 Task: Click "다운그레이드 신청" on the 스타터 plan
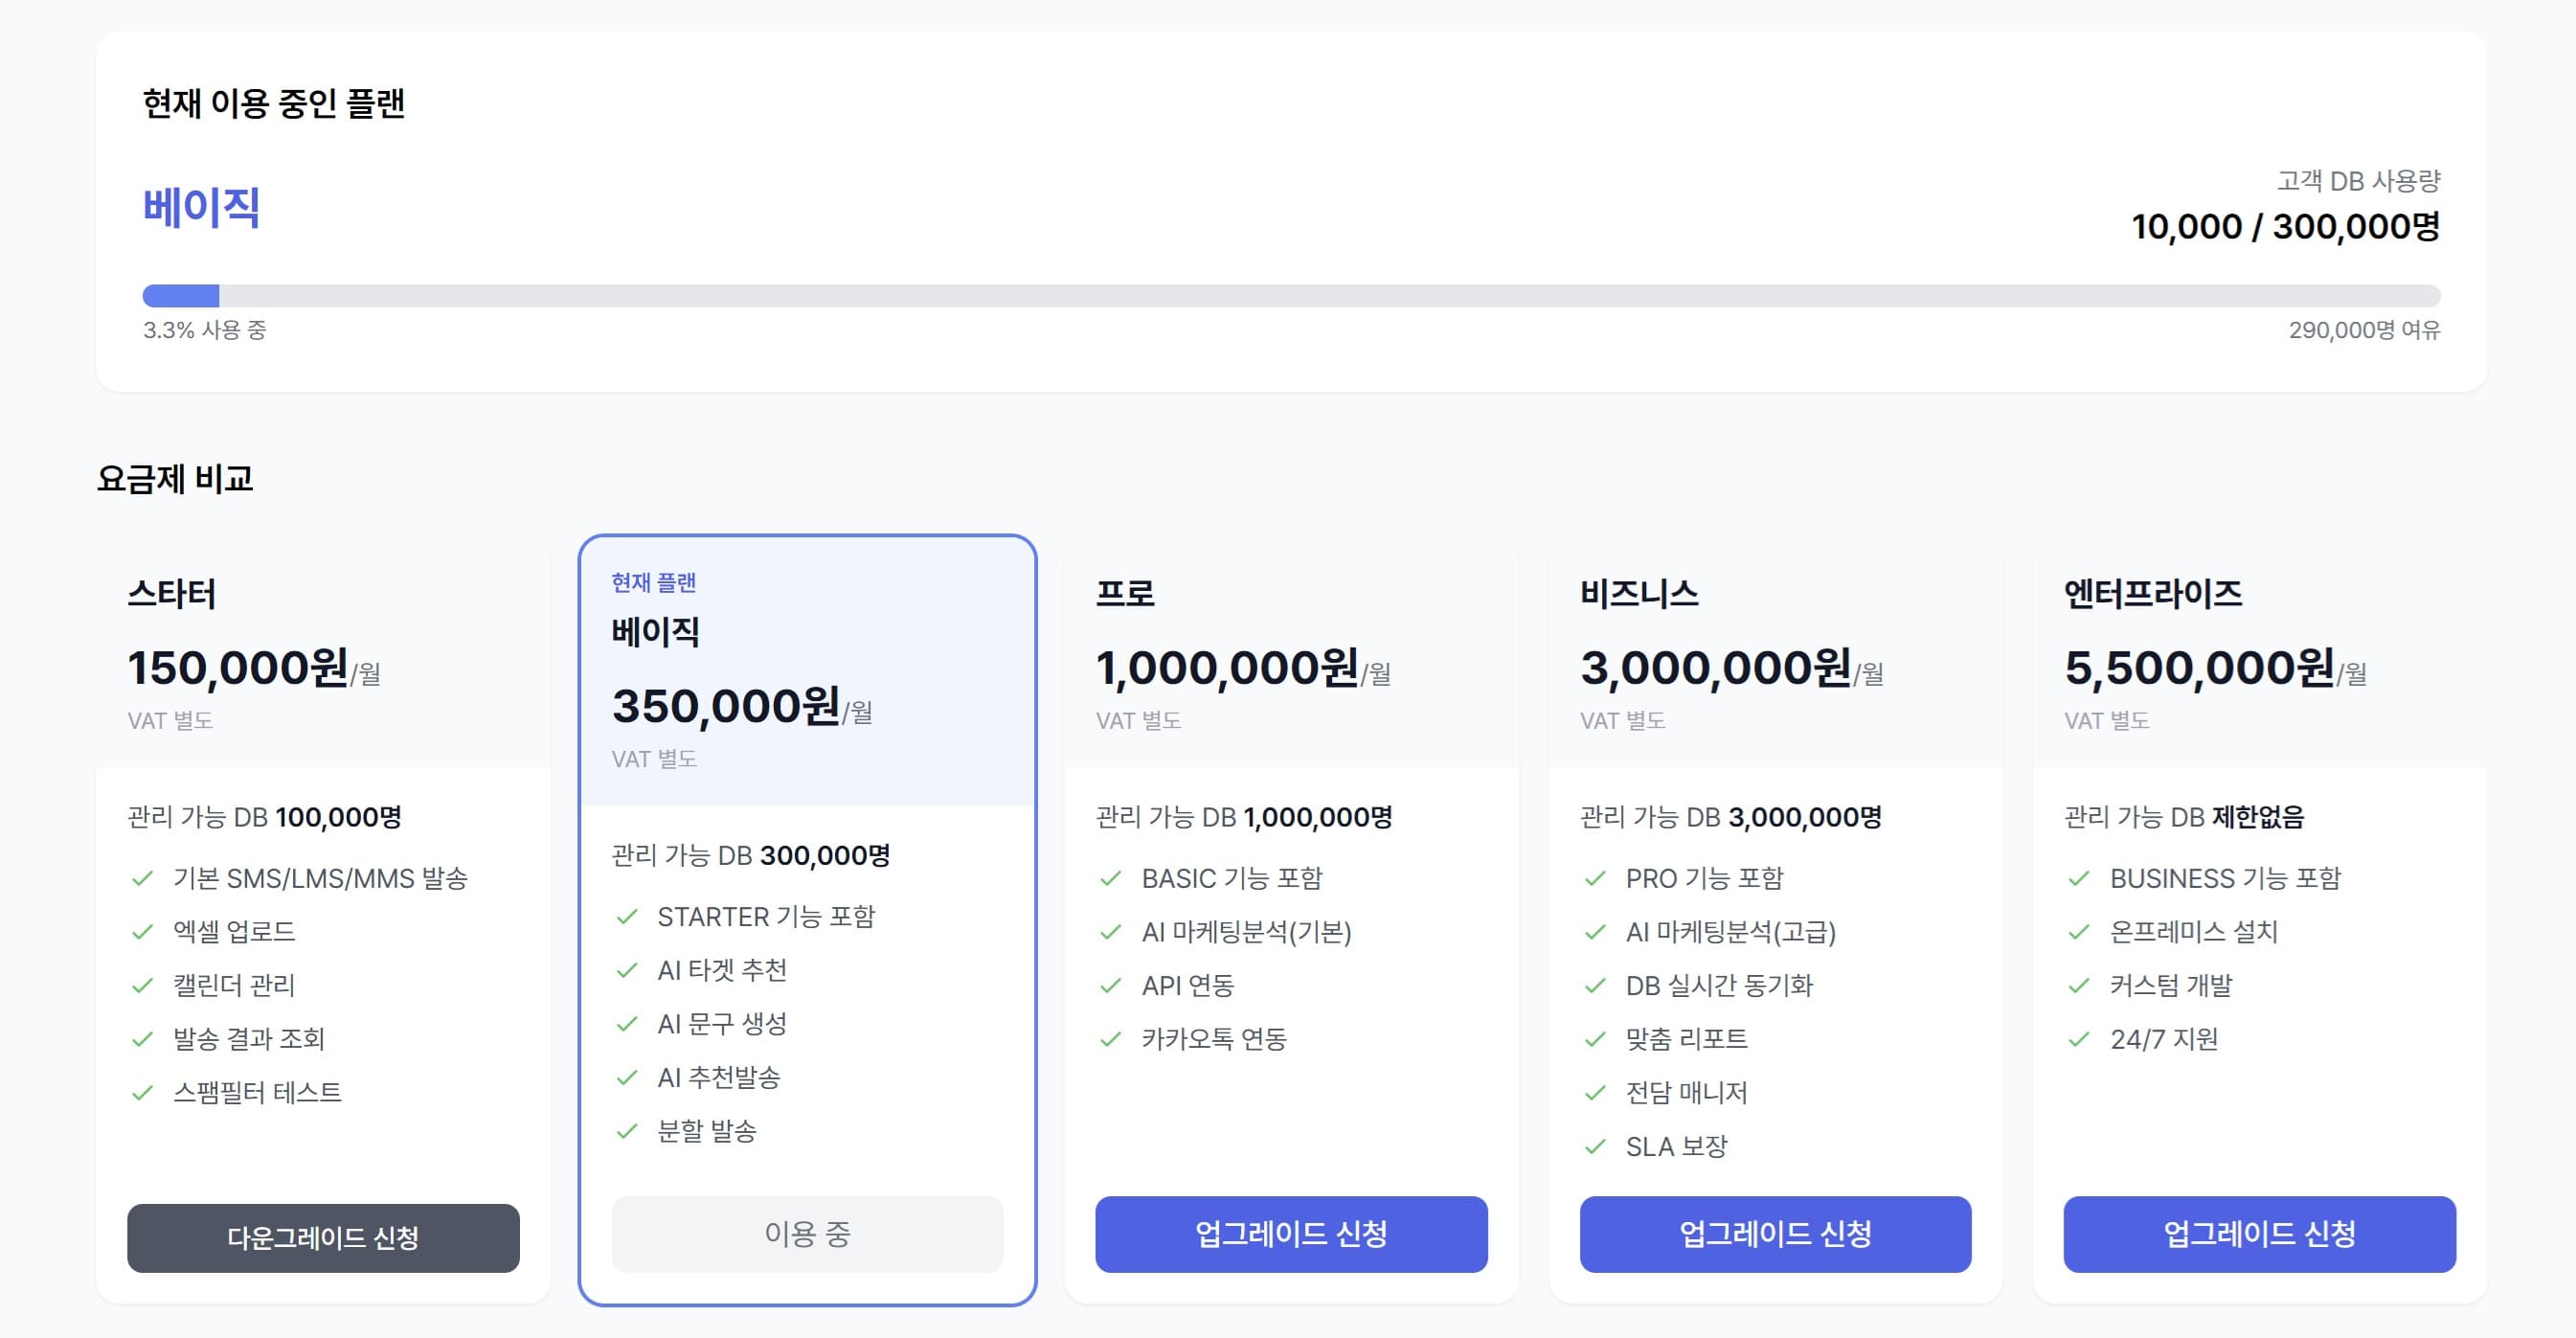[323, 1238]
